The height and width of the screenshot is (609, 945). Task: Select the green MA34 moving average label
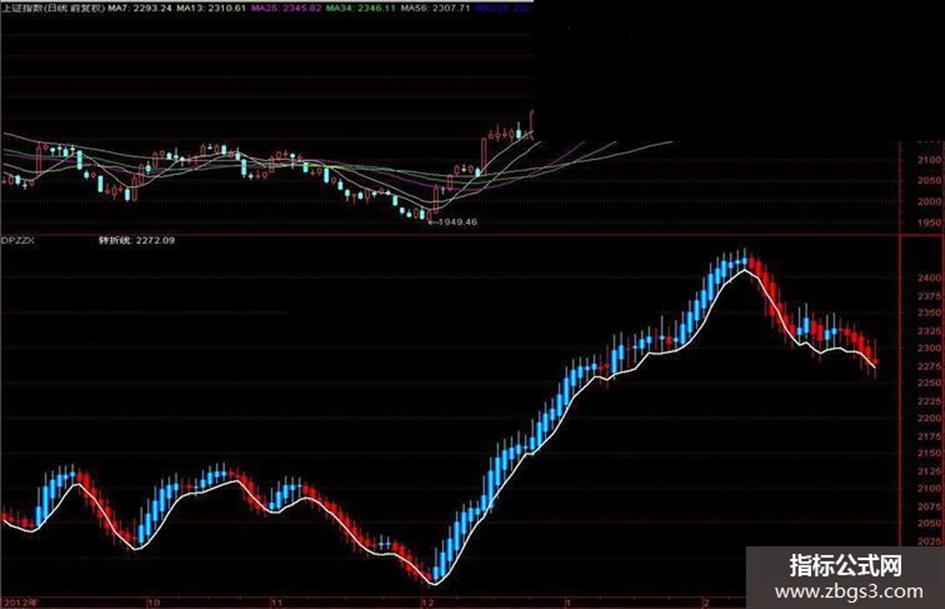(x=360, y=8)
